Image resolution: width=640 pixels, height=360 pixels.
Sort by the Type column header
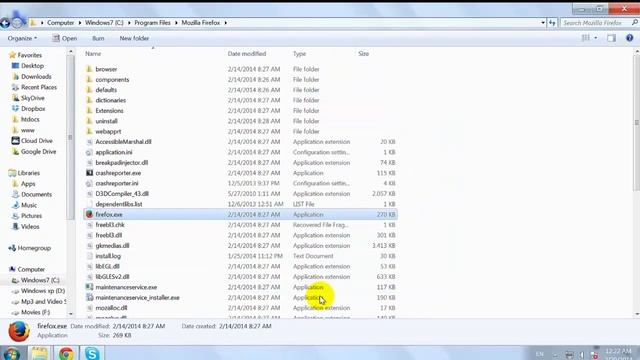299,54
